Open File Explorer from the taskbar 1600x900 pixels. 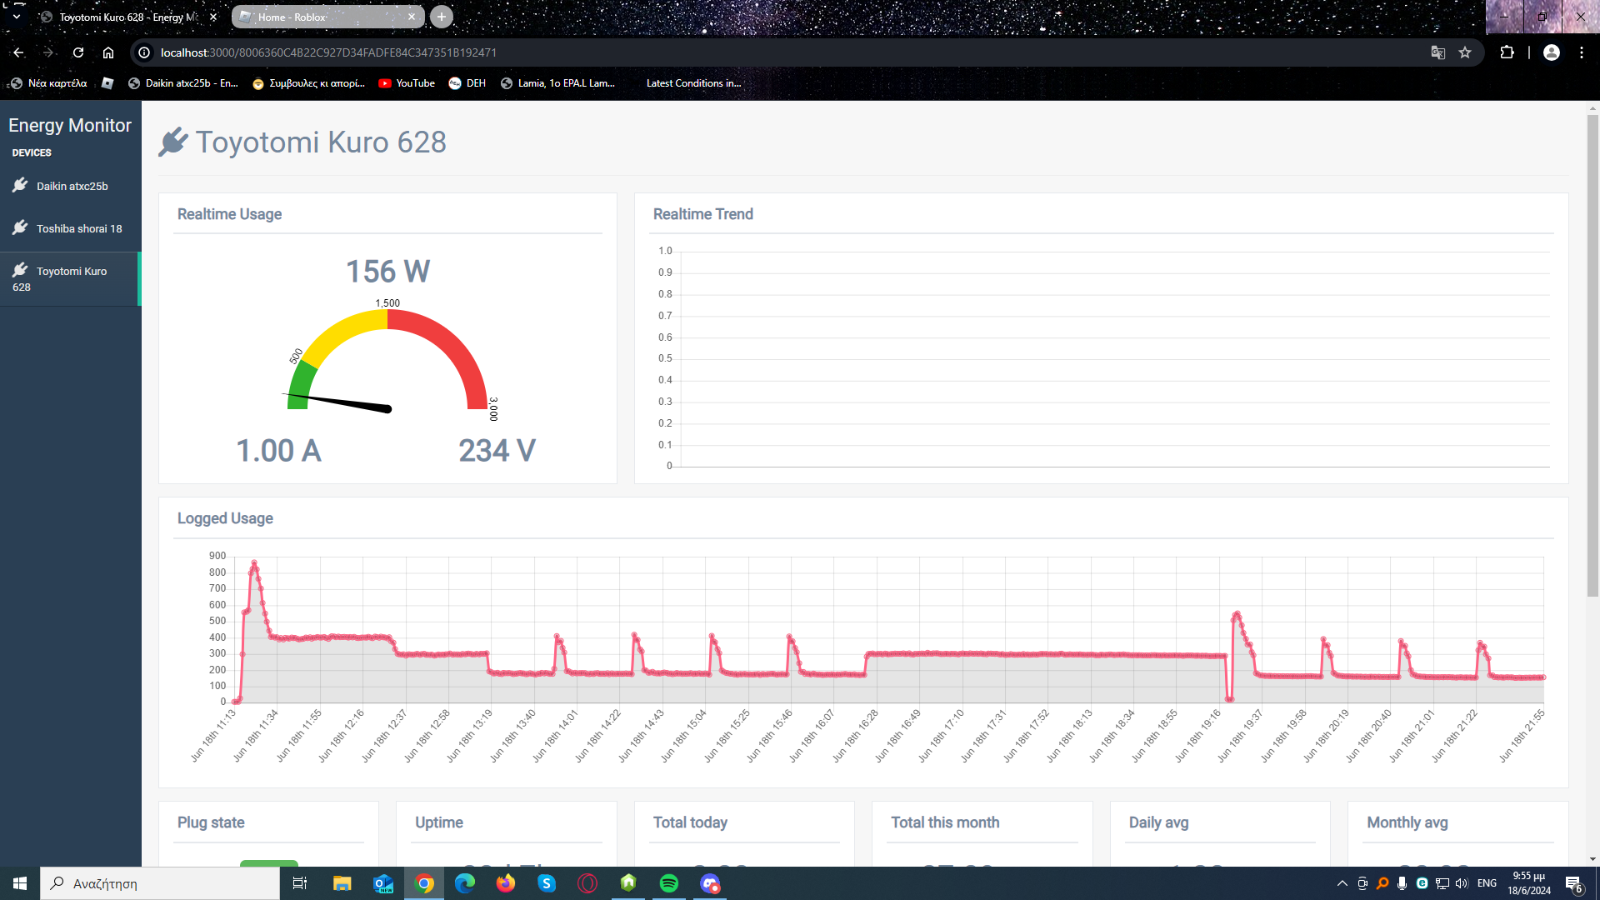coord(342,883)
